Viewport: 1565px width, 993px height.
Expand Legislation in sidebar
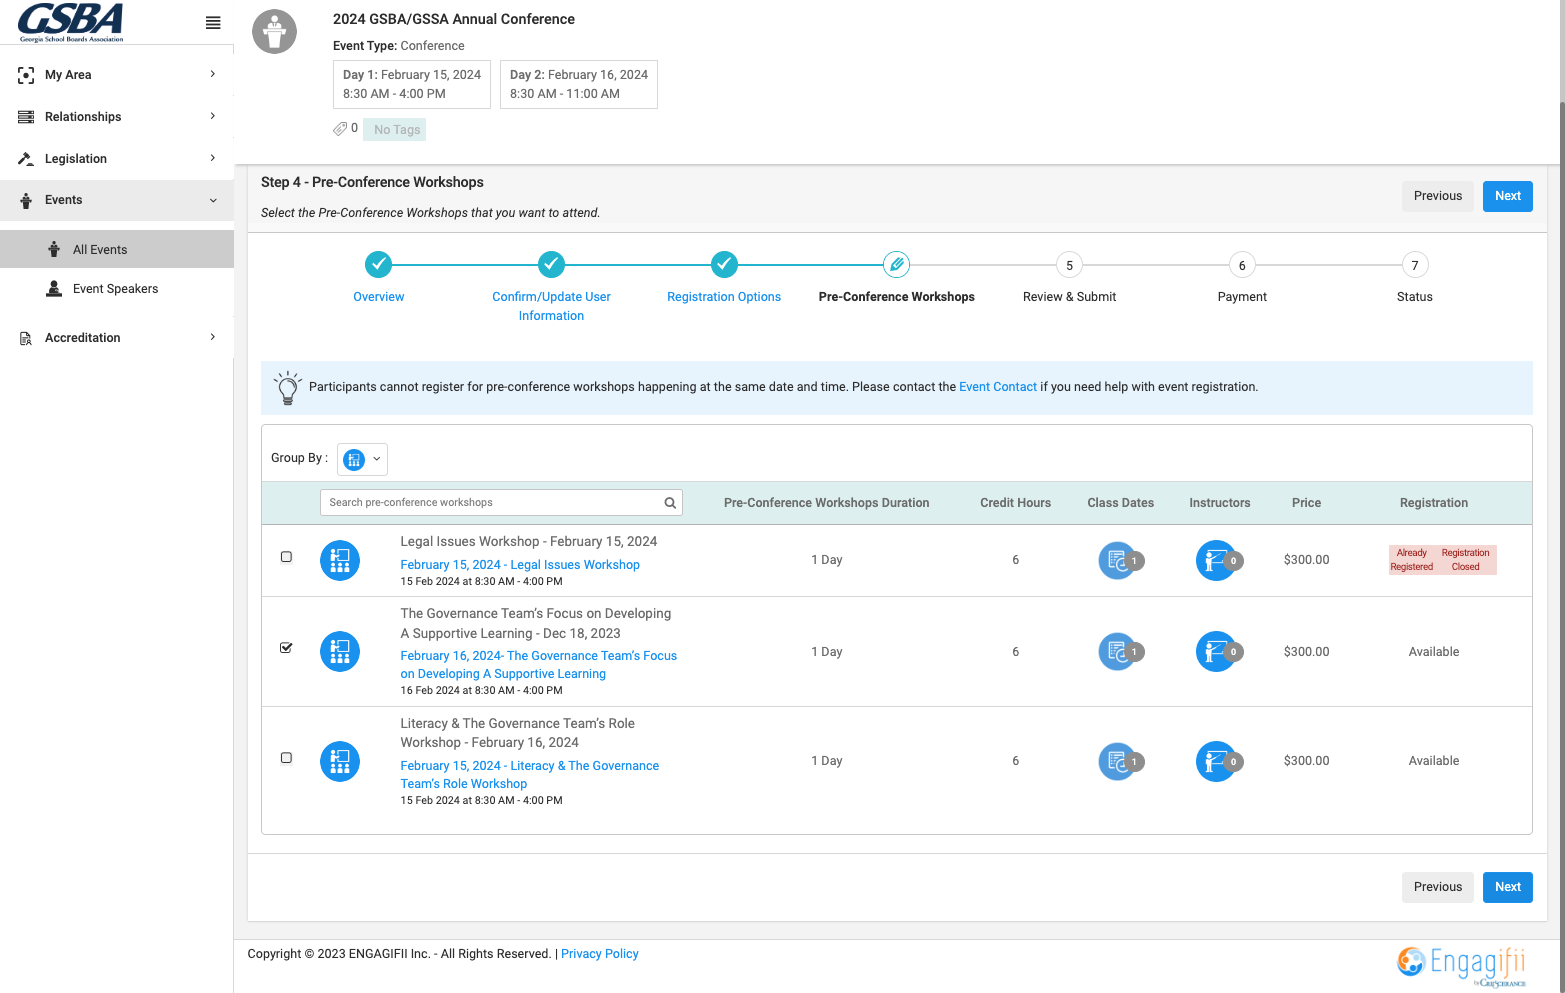pyautogui.click(x=117, y=159)
